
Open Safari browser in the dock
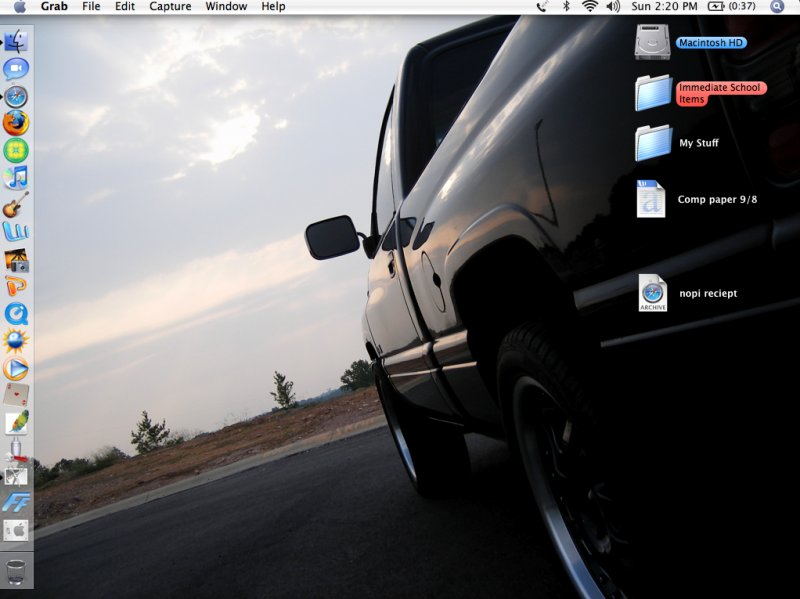pos(16,97)
